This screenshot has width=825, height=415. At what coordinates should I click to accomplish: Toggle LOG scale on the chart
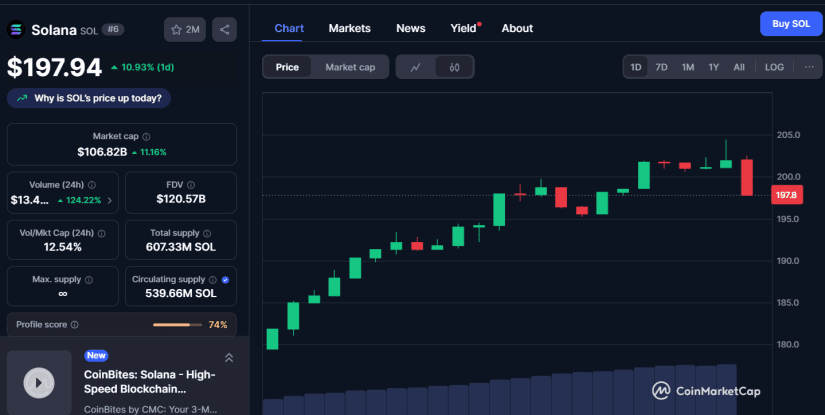774,67
